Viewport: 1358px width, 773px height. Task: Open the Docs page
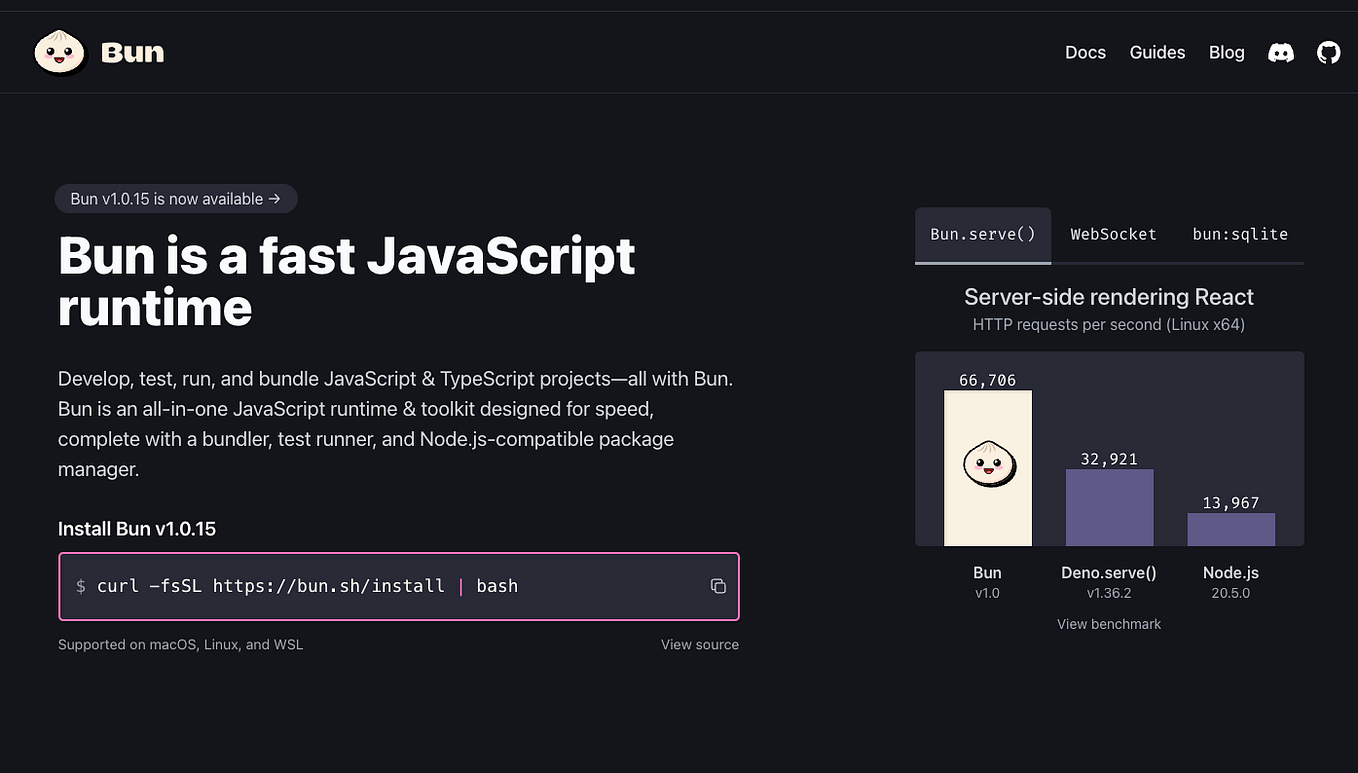[1085, 52]
